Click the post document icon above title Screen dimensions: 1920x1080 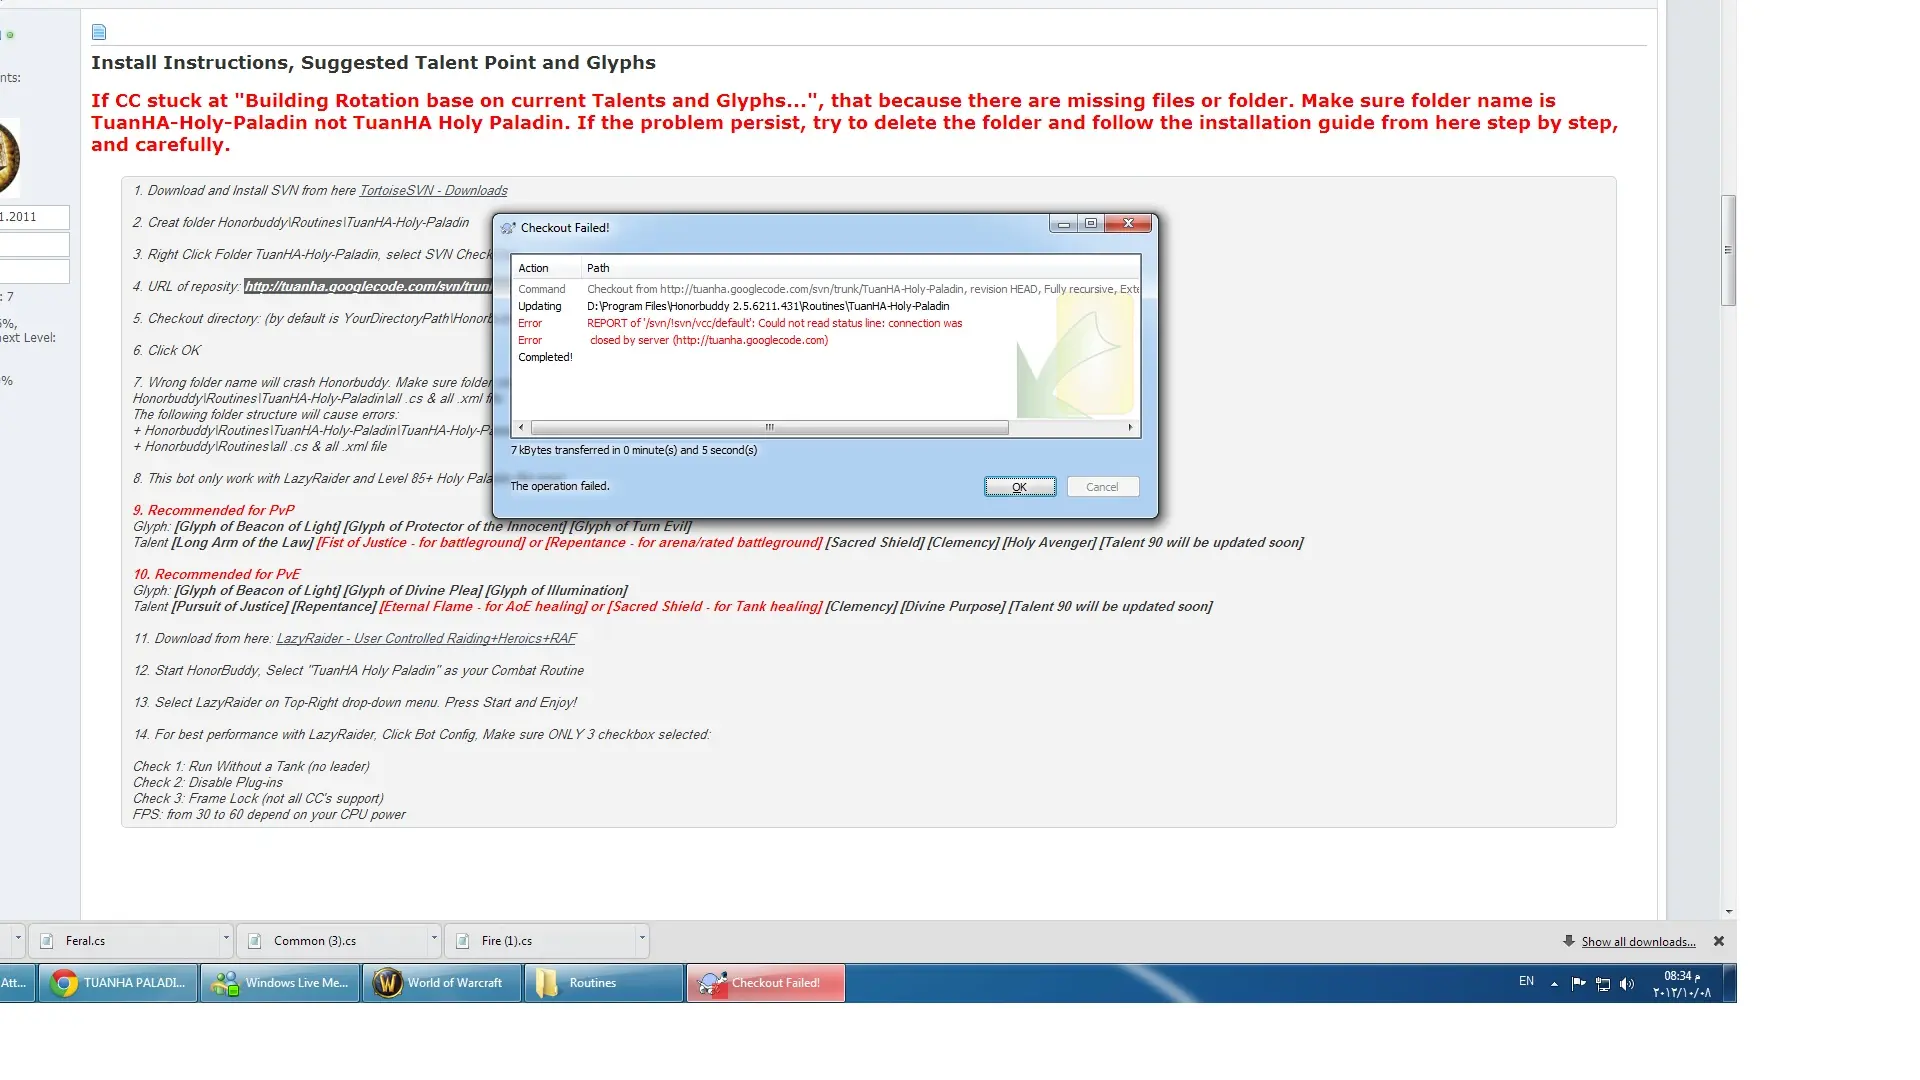pos(99,32)
